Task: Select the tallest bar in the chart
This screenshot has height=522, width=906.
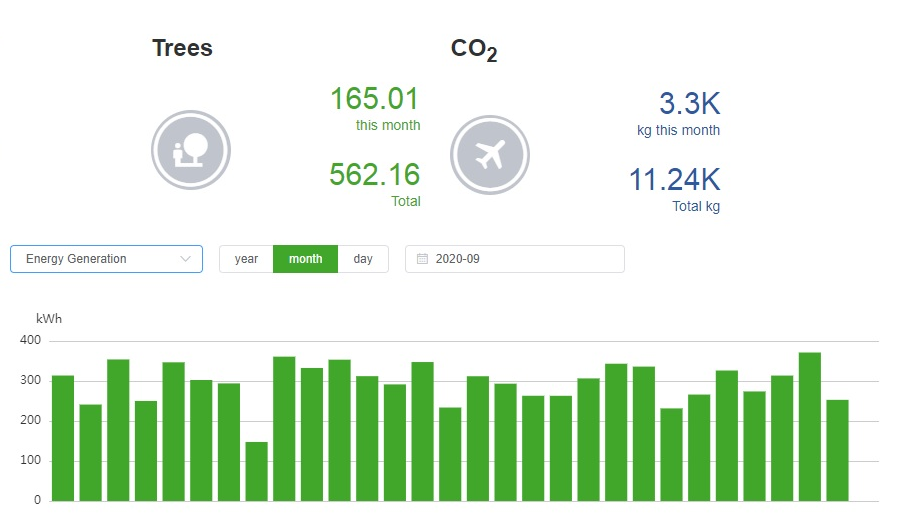Action: pos(810,426)
